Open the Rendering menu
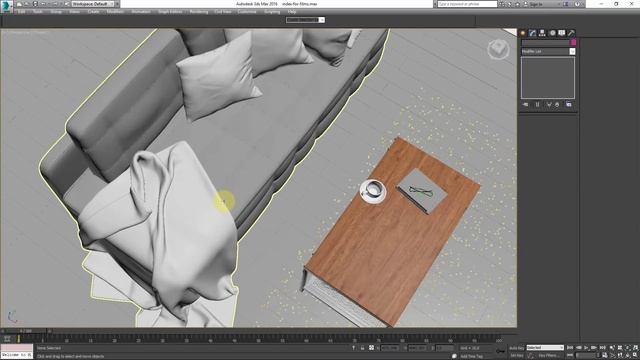The height and width of the screenshot is (360, 640). [x=199, y=12]
